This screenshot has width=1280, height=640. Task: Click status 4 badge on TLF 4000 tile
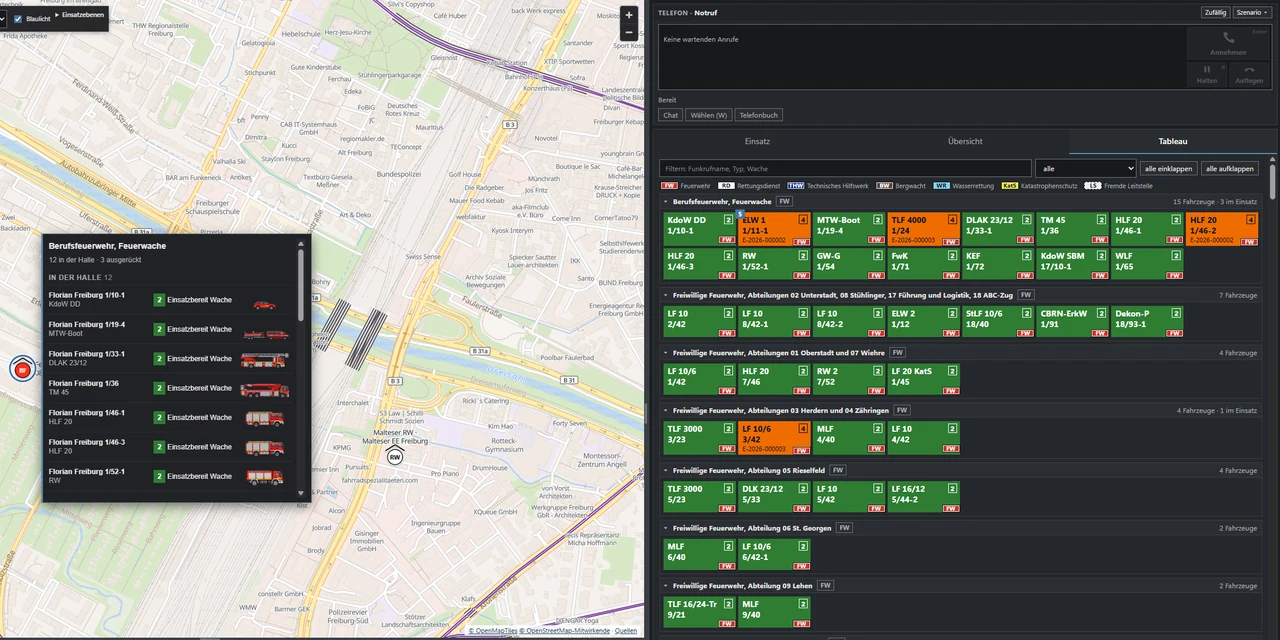pos(952,220)
